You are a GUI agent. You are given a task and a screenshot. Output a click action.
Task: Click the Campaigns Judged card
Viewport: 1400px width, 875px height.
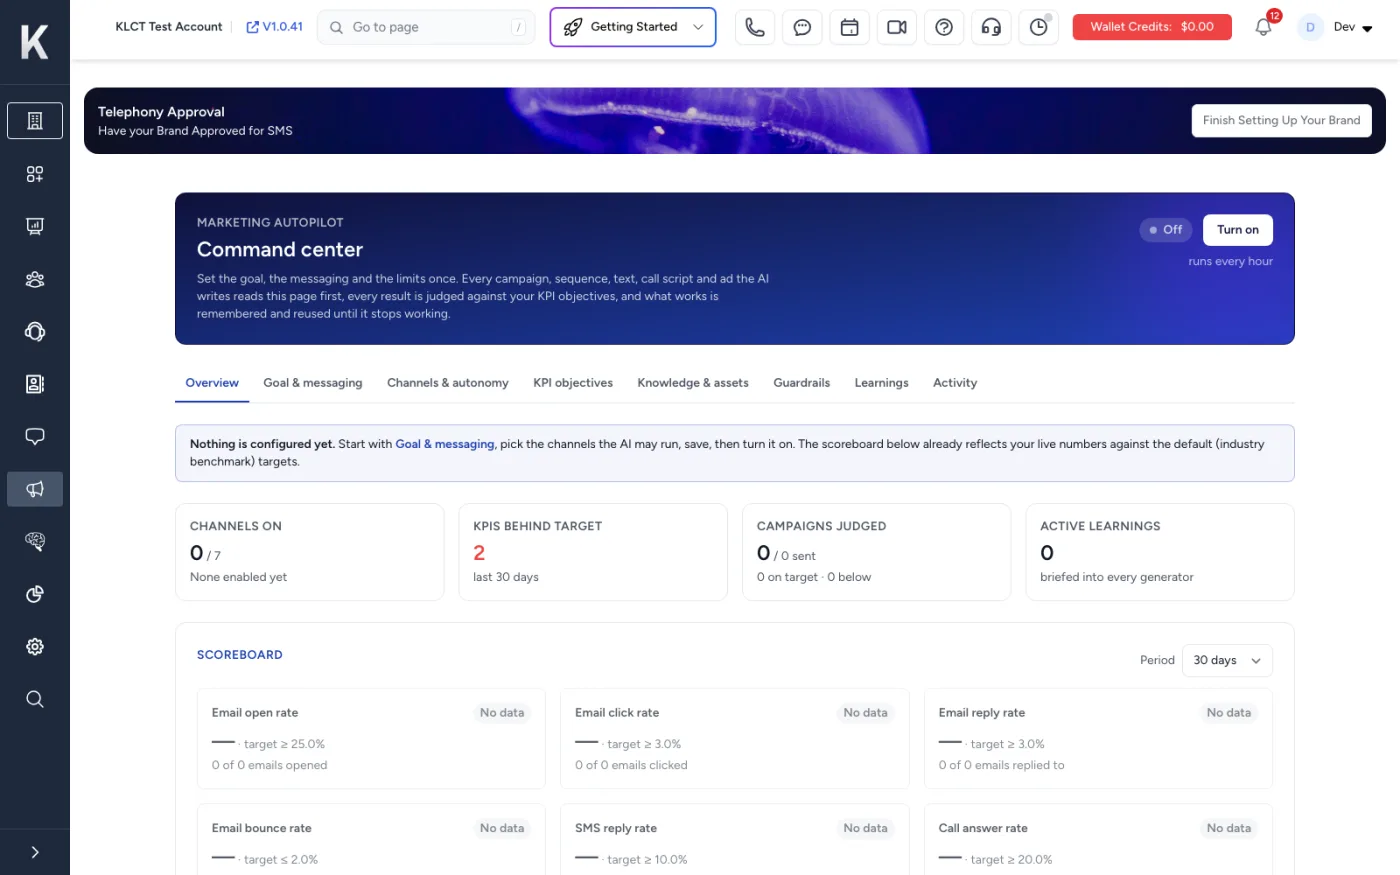pos(877,552)
